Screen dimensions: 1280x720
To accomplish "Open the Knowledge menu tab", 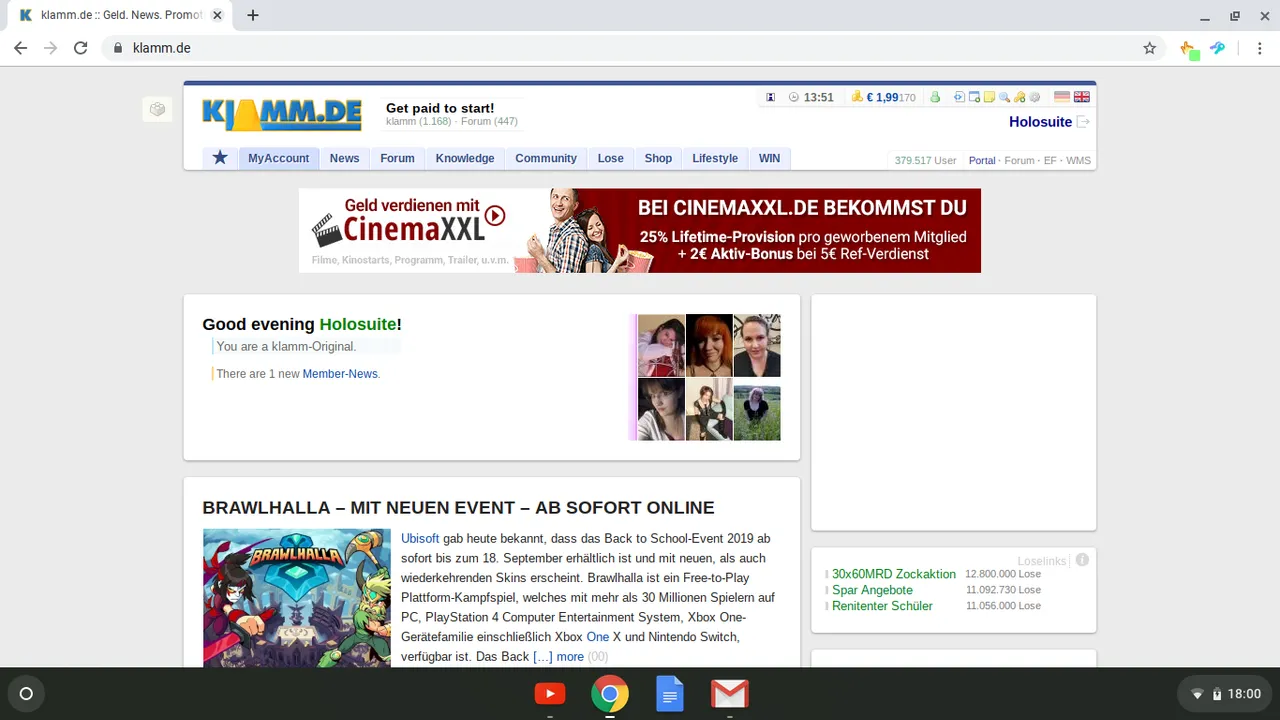I will tap(465, 158).
